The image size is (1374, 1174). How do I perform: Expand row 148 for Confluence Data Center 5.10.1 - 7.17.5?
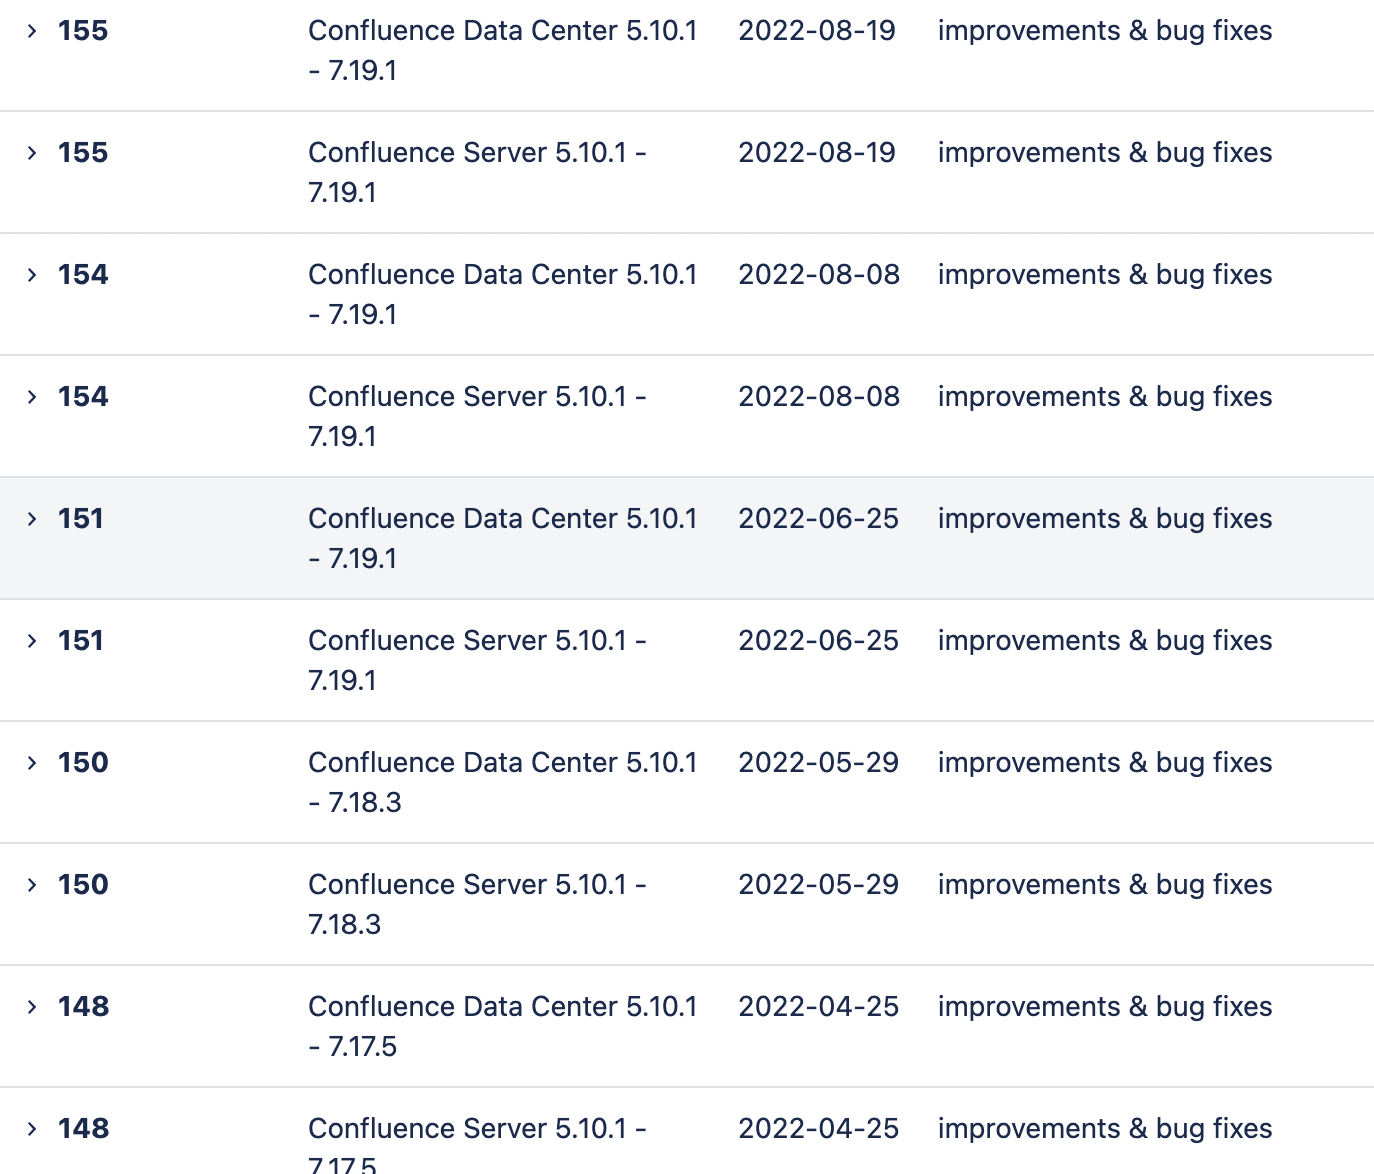(x=33, y=1006)
